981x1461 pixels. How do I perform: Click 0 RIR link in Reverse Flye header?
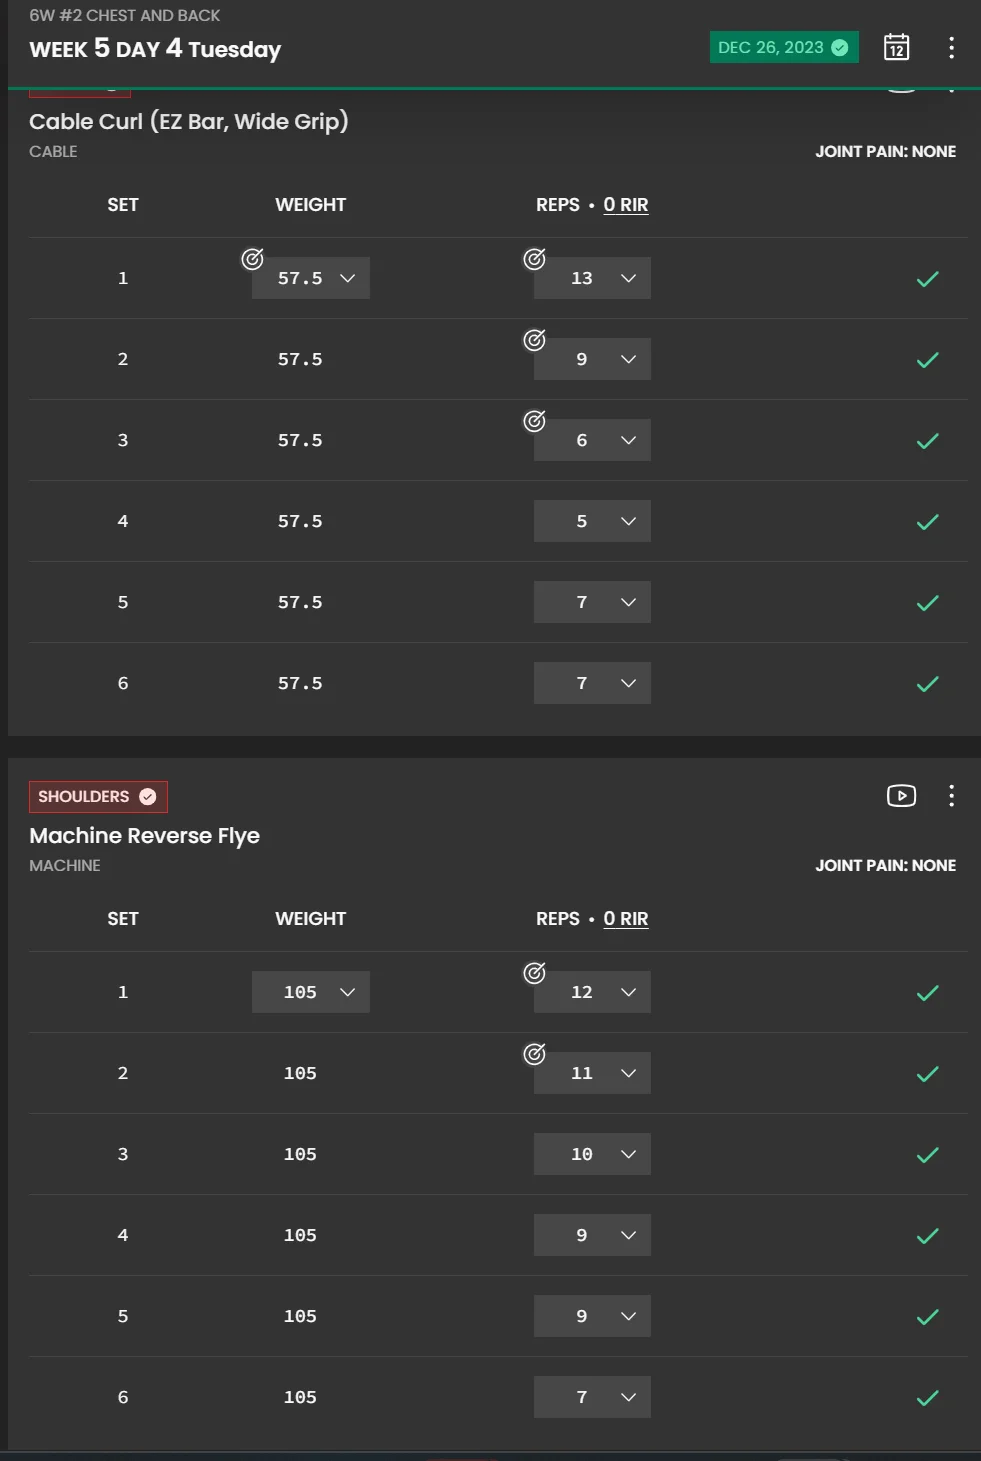[626, 919]
